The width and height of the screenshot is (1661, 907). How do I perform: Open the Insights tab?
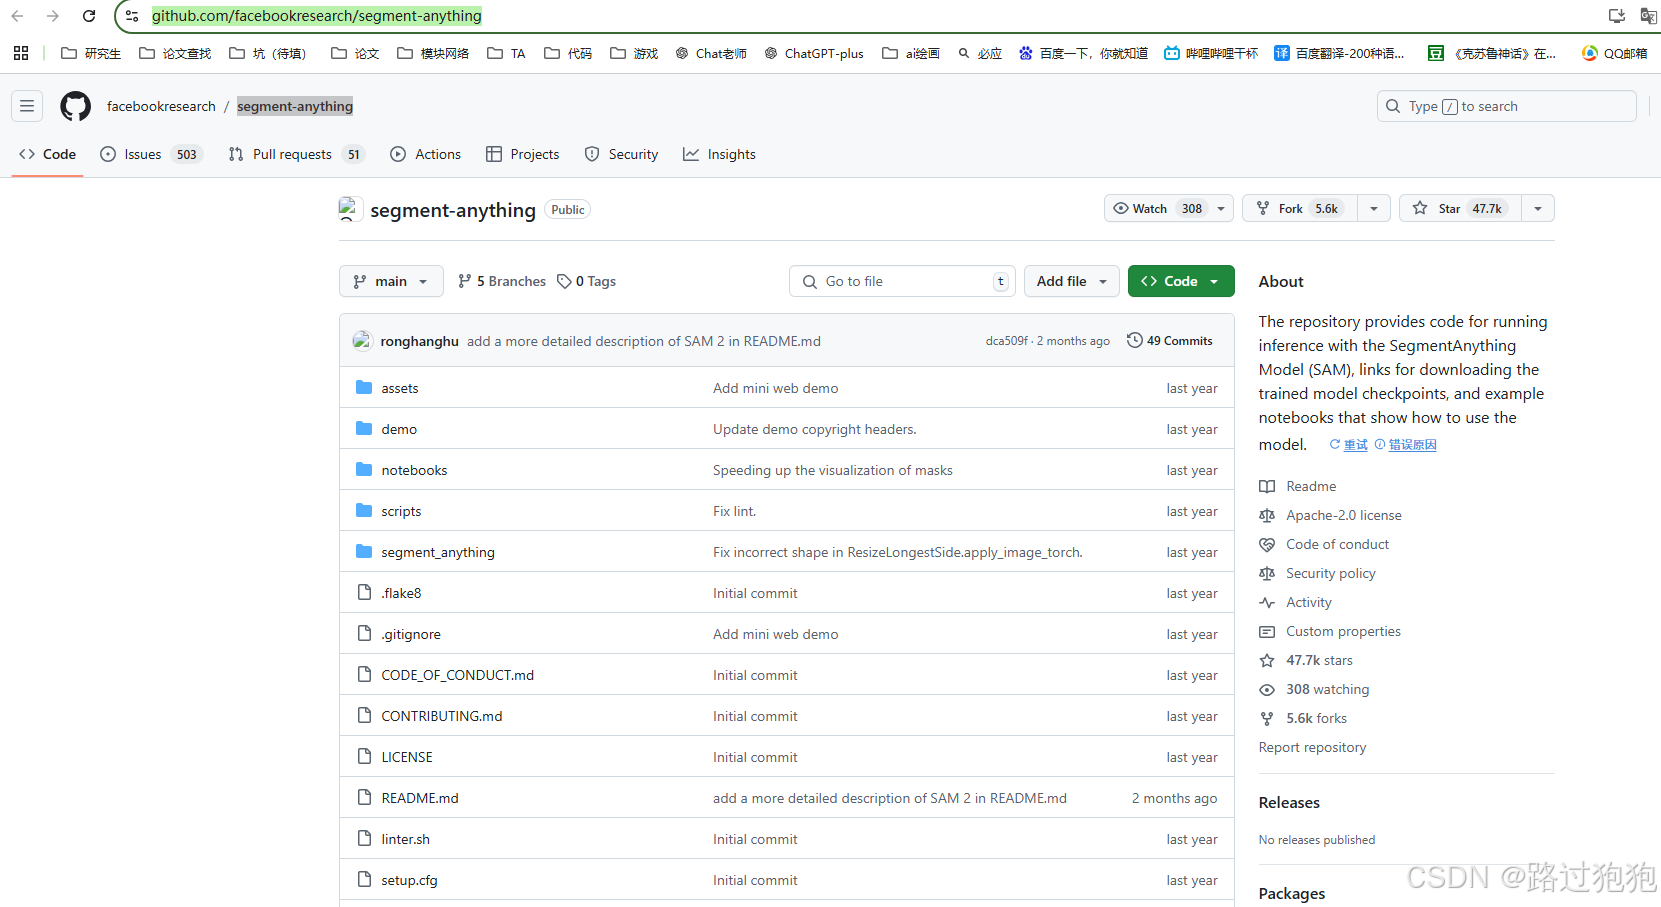[x=719, y=154]
